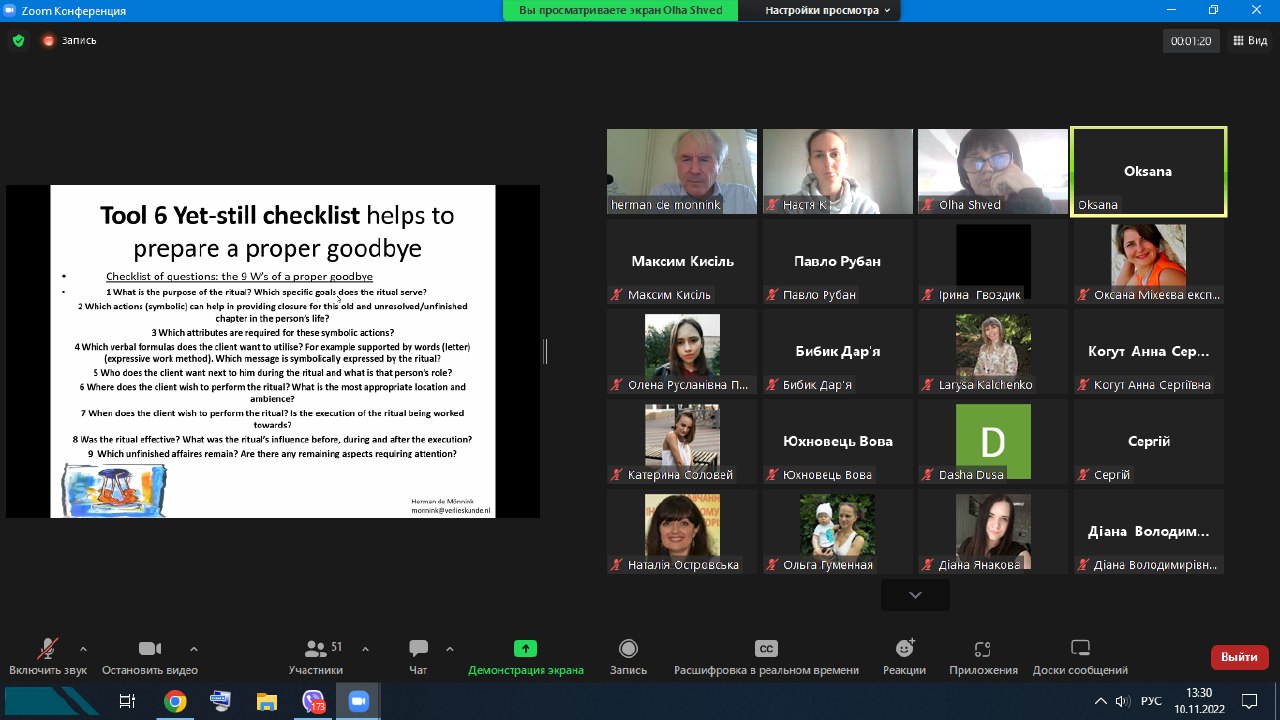Expand audio options arrow next to microphone

pos(83,648)
